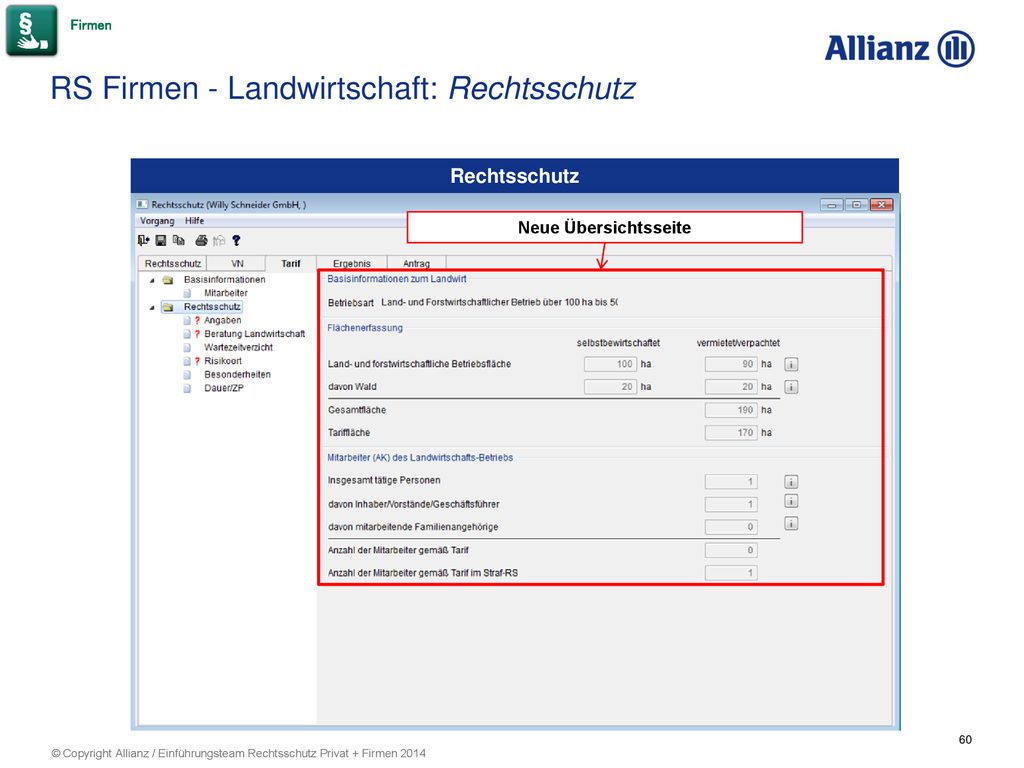Click the davon Inhaber/Vorstände/Geschäftsführer field
1024x768 pixels.
coord(731,504)
